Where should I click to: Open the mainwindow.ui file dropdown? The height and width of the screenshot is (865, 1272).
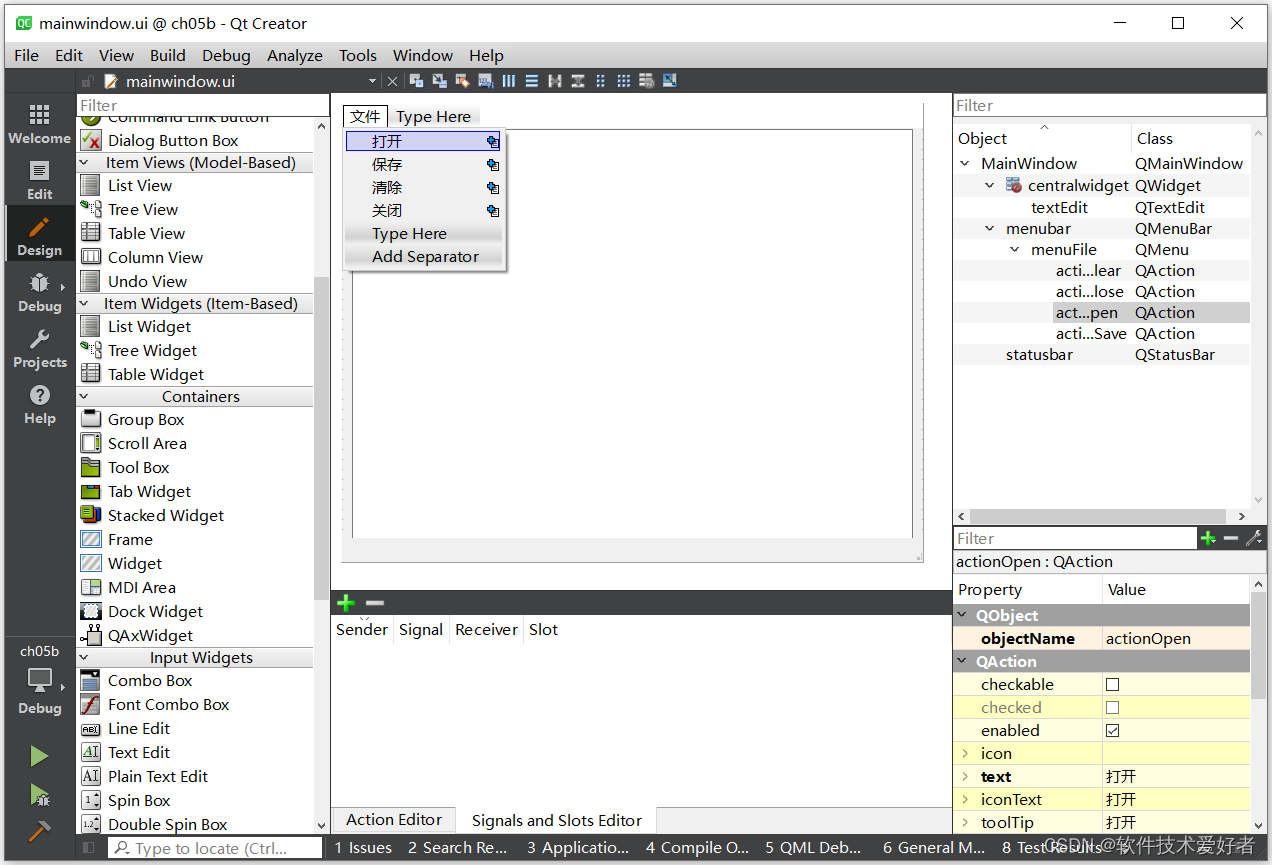tap(373, 81)
